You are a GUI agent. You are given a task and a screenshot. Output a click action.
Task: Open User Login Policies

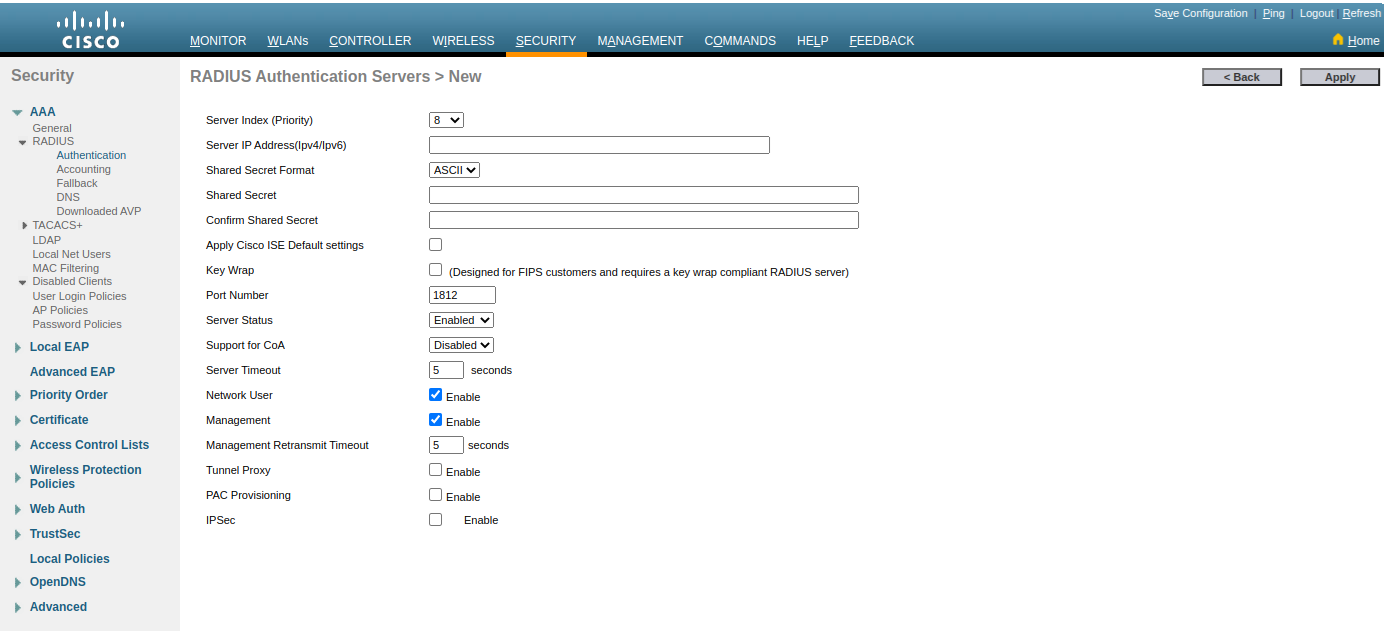tap(79, 296)
